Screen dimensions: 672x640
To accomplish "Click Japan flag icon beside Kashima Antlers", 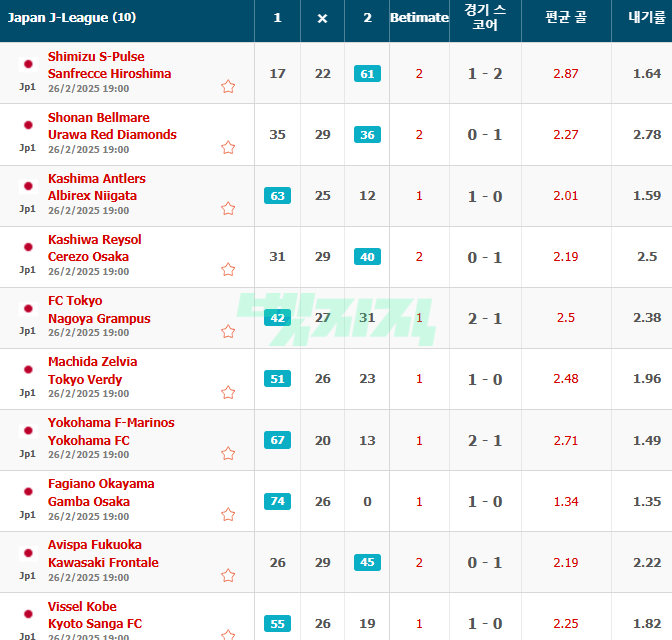I will pos(28,186).
